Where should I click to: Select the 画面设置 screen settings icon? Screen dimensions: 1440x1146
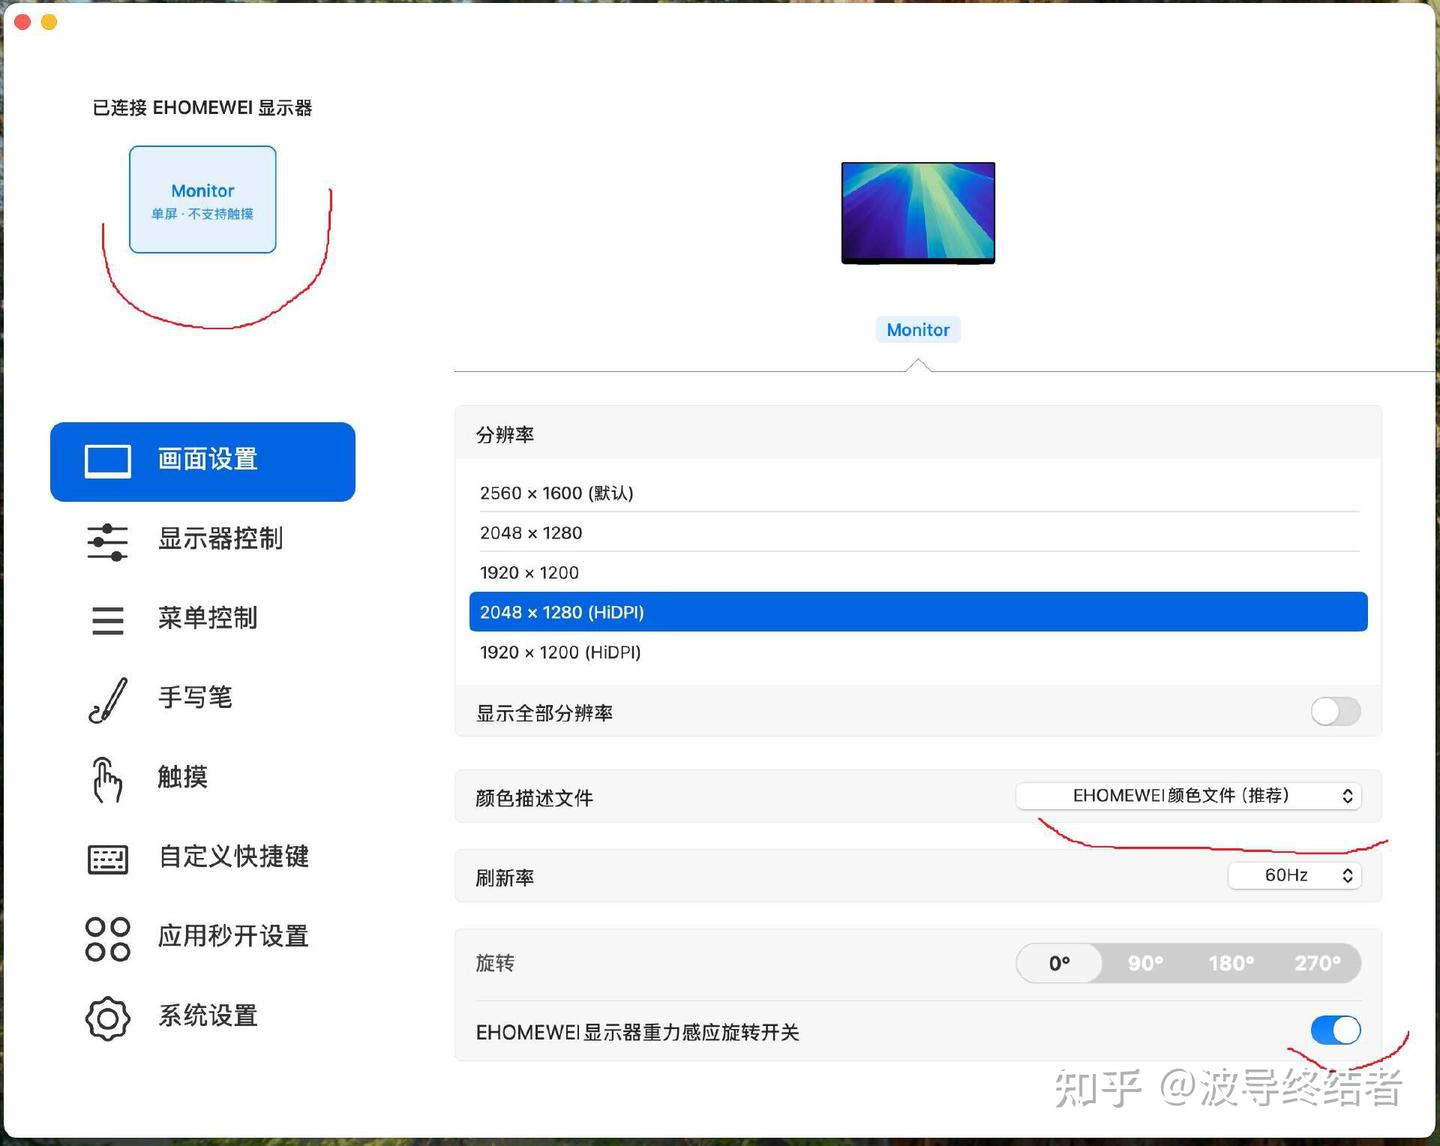point(107,460)
